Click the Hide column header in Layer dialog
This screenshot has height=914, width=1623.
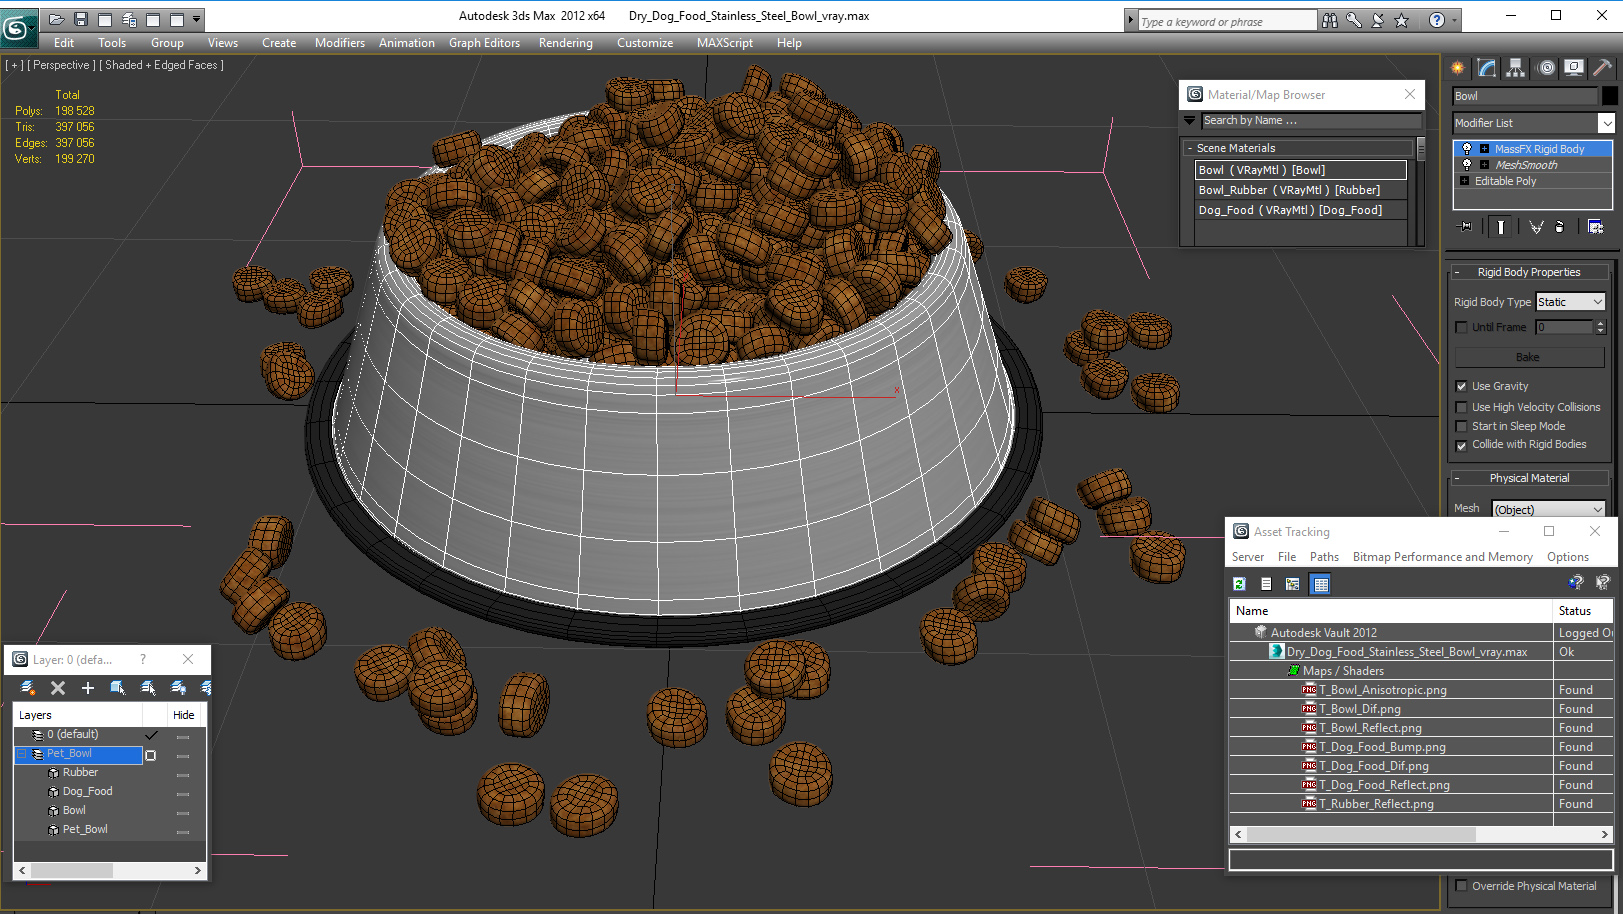click(184, 715)
